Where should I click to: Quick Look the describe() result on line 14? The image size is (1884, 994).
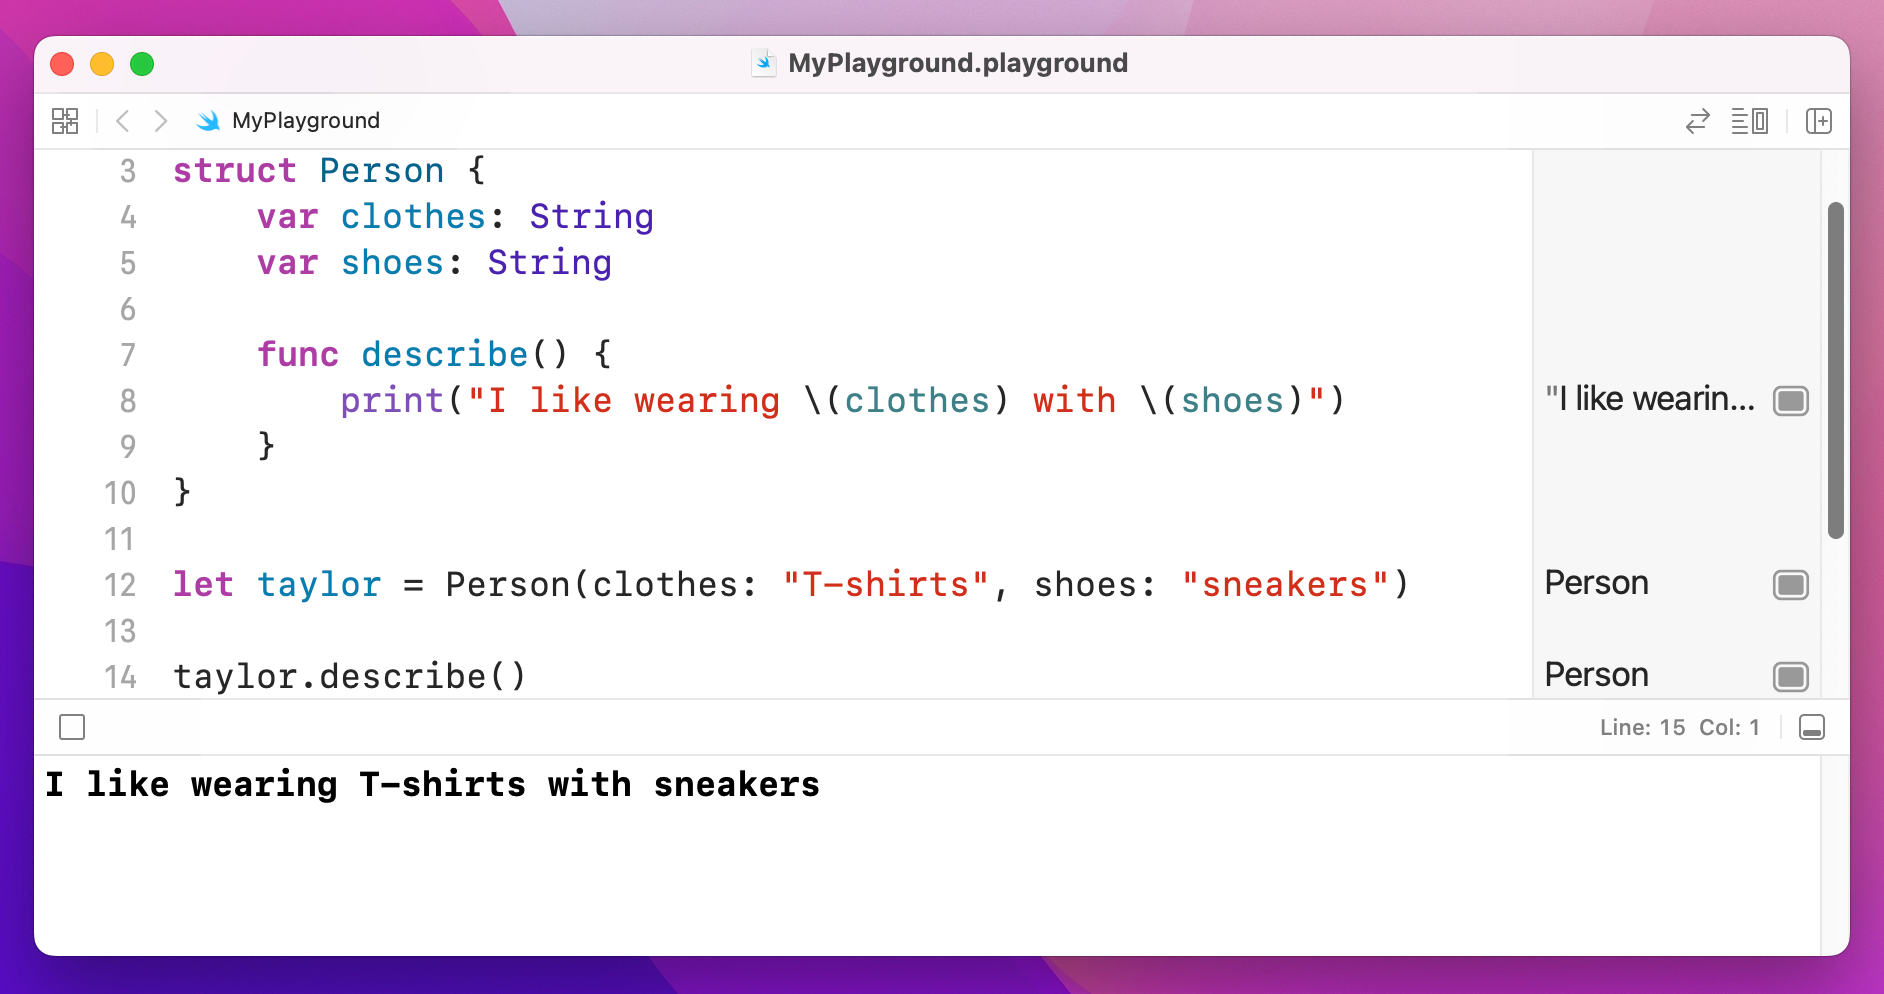tap(1791, 677)
